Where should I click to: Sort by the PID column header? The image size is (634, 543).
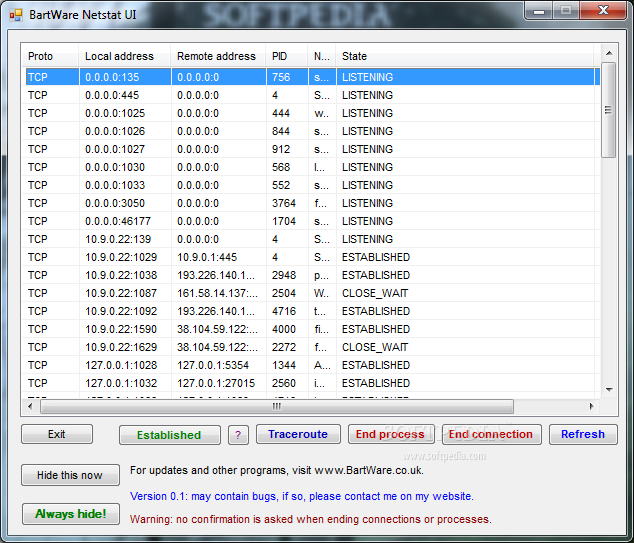coord(287,56)
